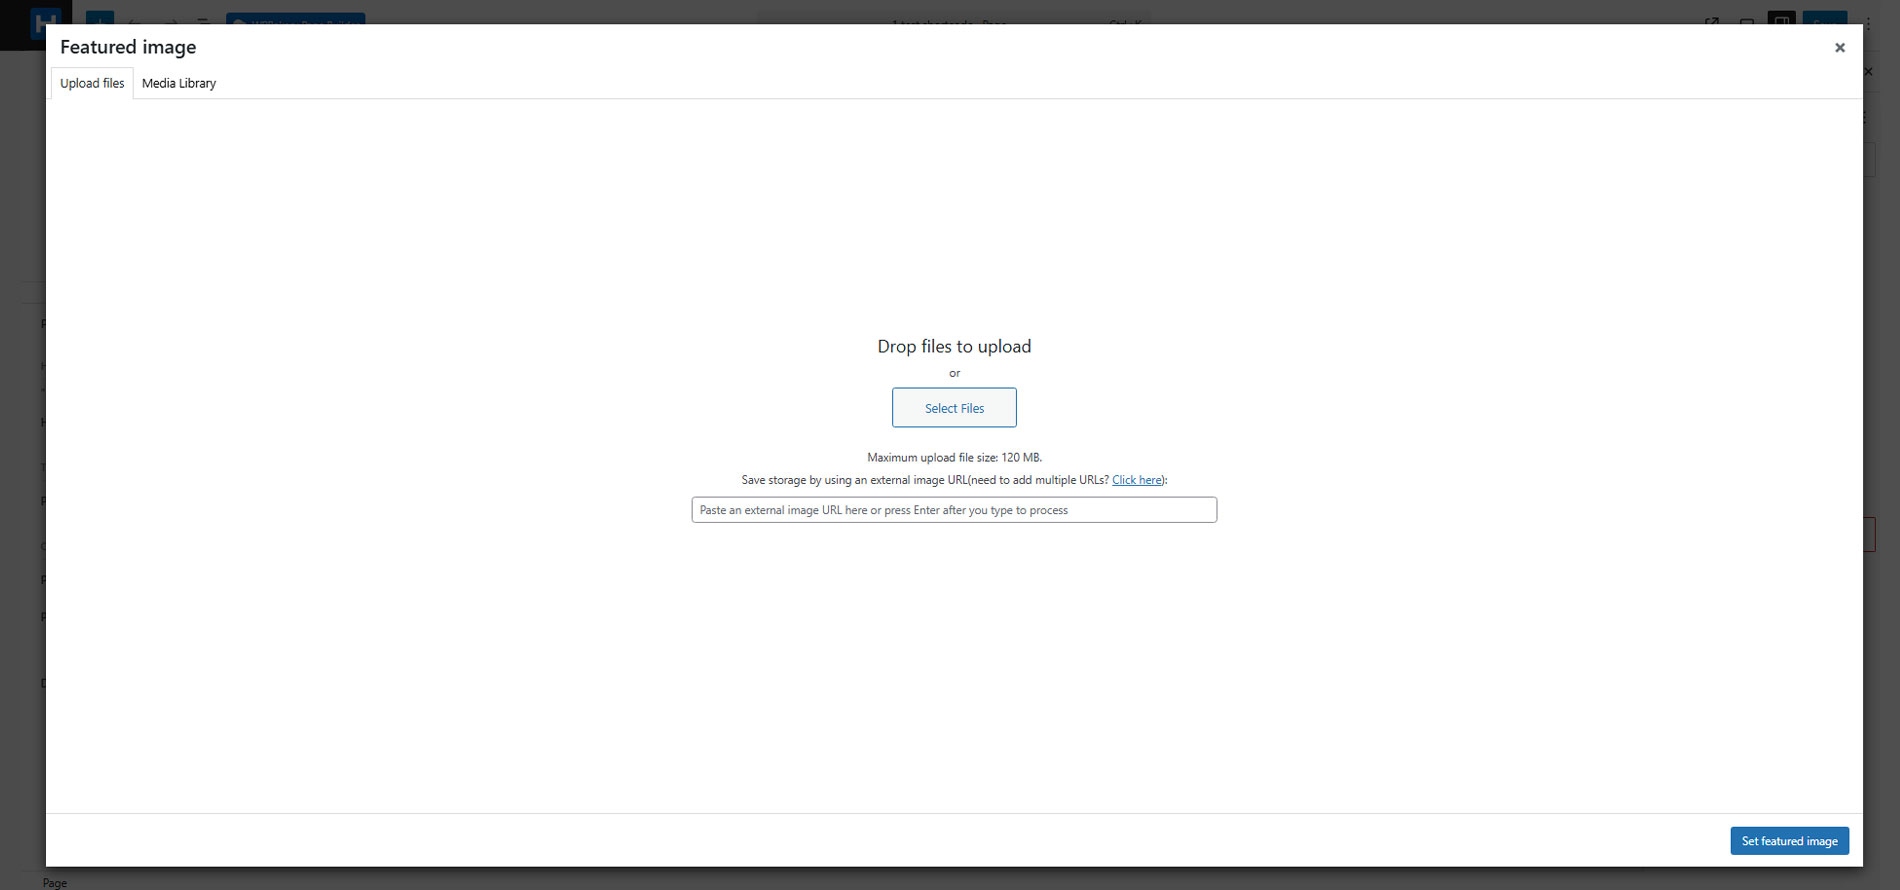Switch to the Upload files tab
This screenshot has height=890, width=1900.
point(92,83)
